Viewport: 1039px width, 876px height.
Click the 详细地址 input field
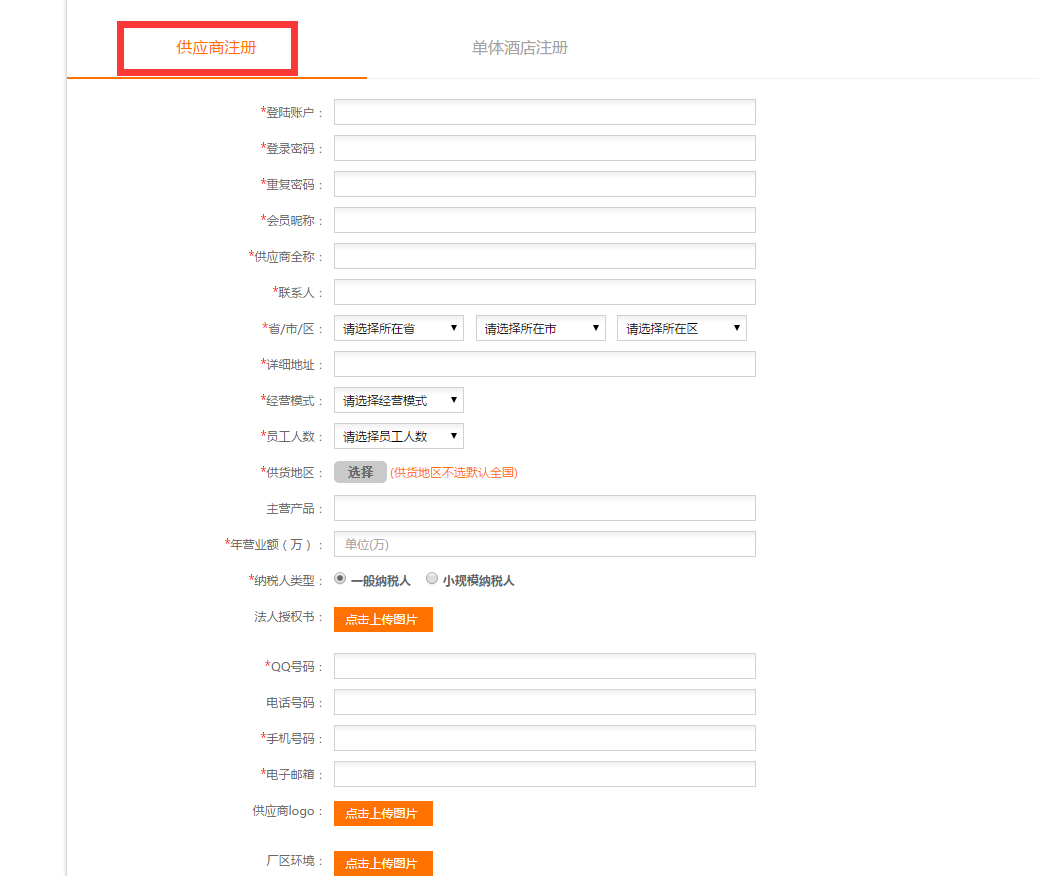(544, 364)
